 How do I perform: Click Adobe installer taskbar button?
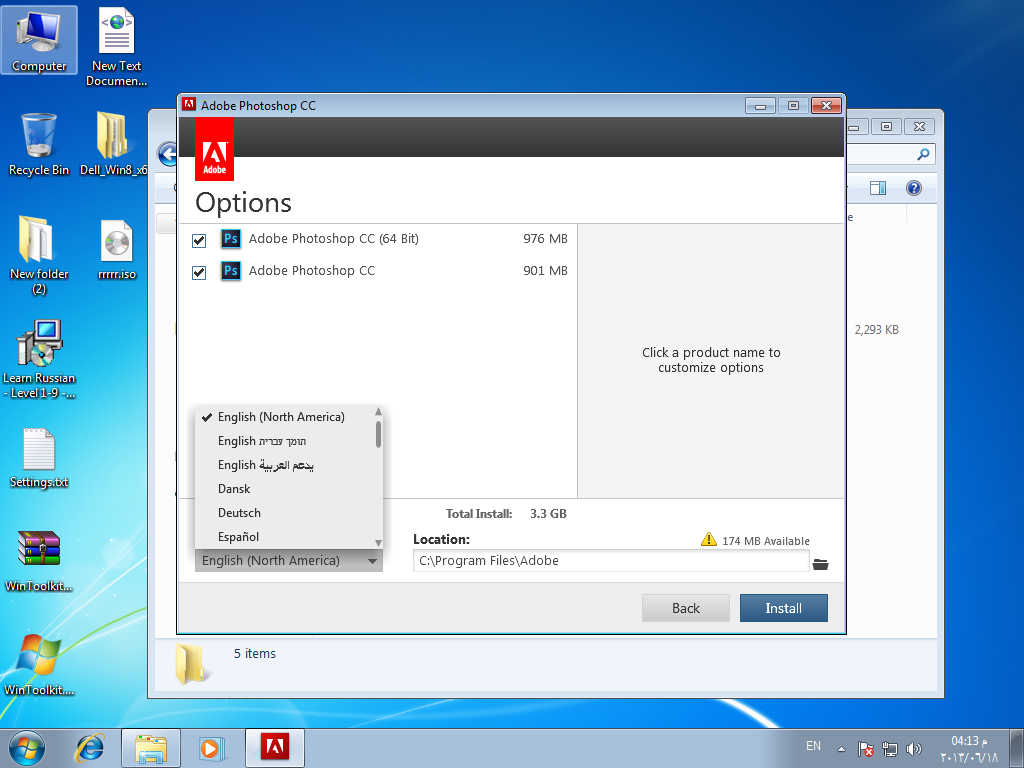click(x=275, y=748)
